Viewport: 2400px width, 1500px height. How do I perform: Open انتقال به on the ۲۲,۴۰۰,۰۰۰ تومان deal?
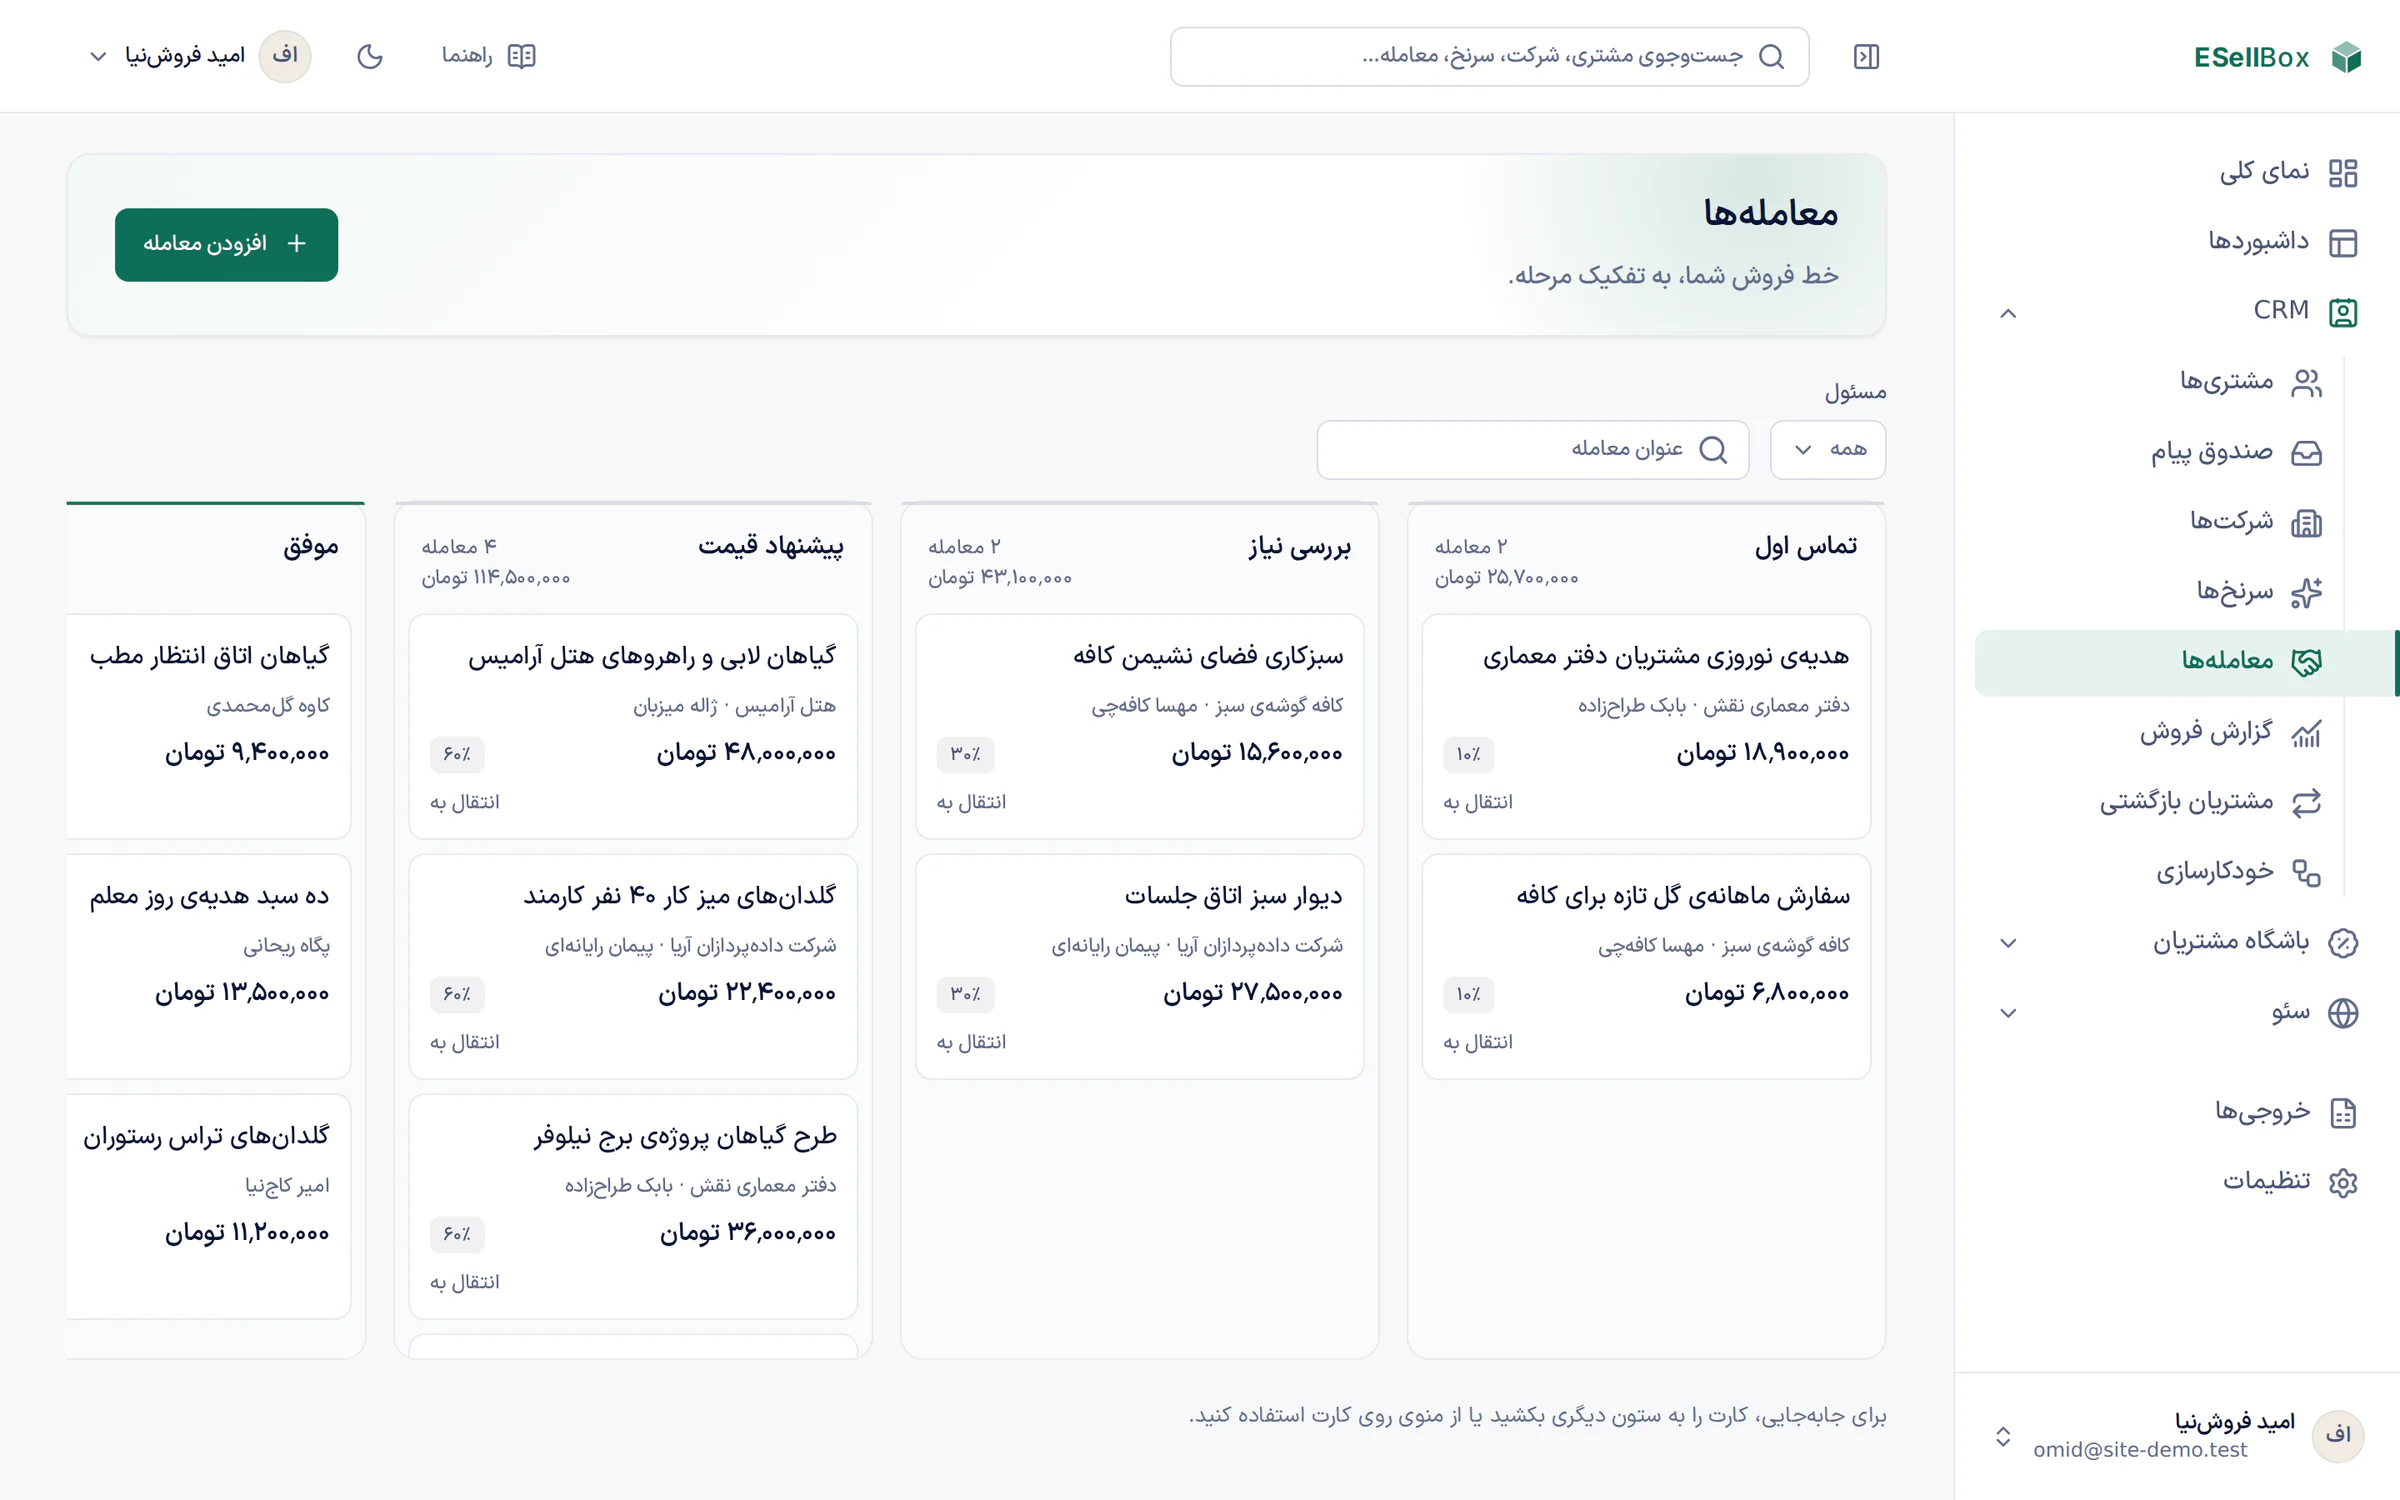click(464, 1042)
